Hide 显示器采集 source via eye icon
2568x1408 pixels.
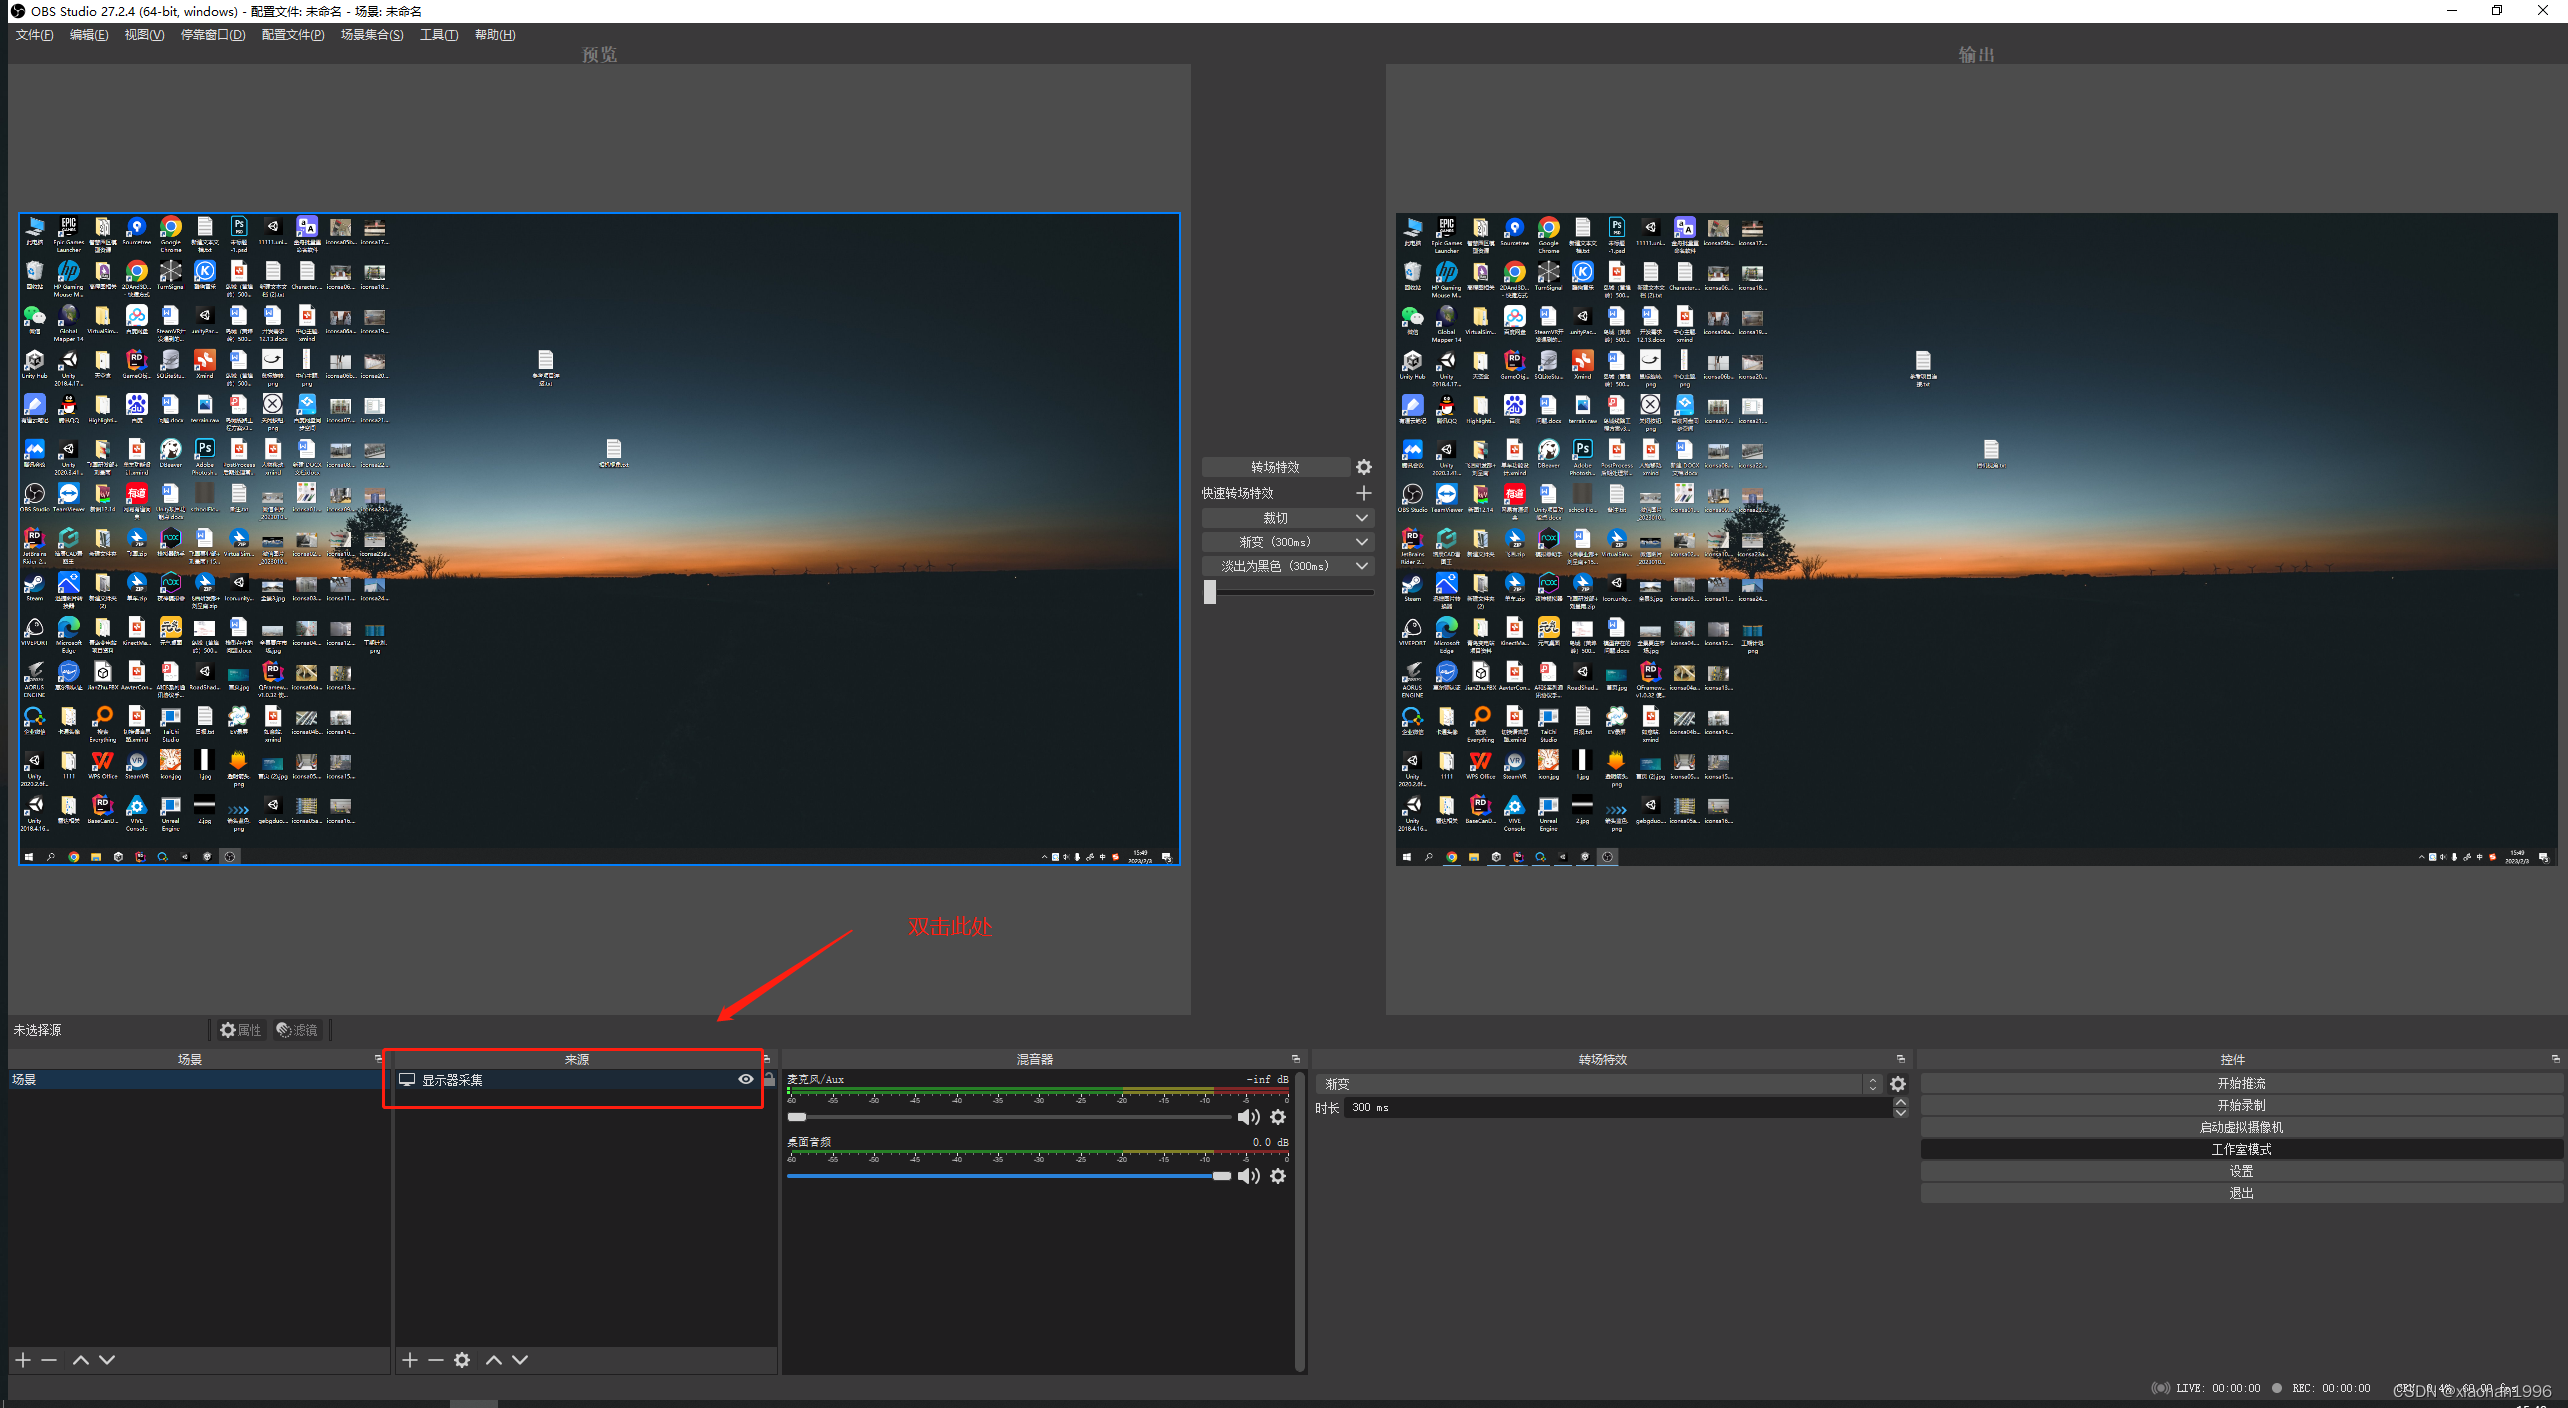(746, 1080)
